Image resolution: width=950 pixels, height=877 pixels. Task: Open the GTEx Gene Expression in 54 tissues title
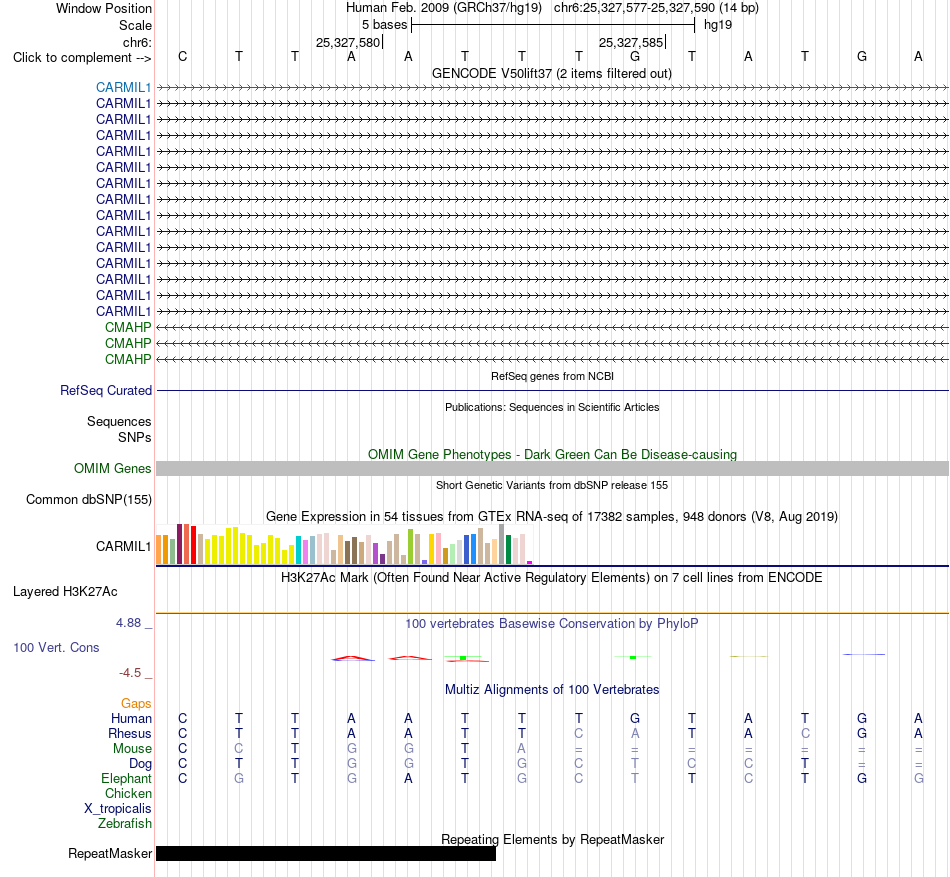tap(552, 517)
